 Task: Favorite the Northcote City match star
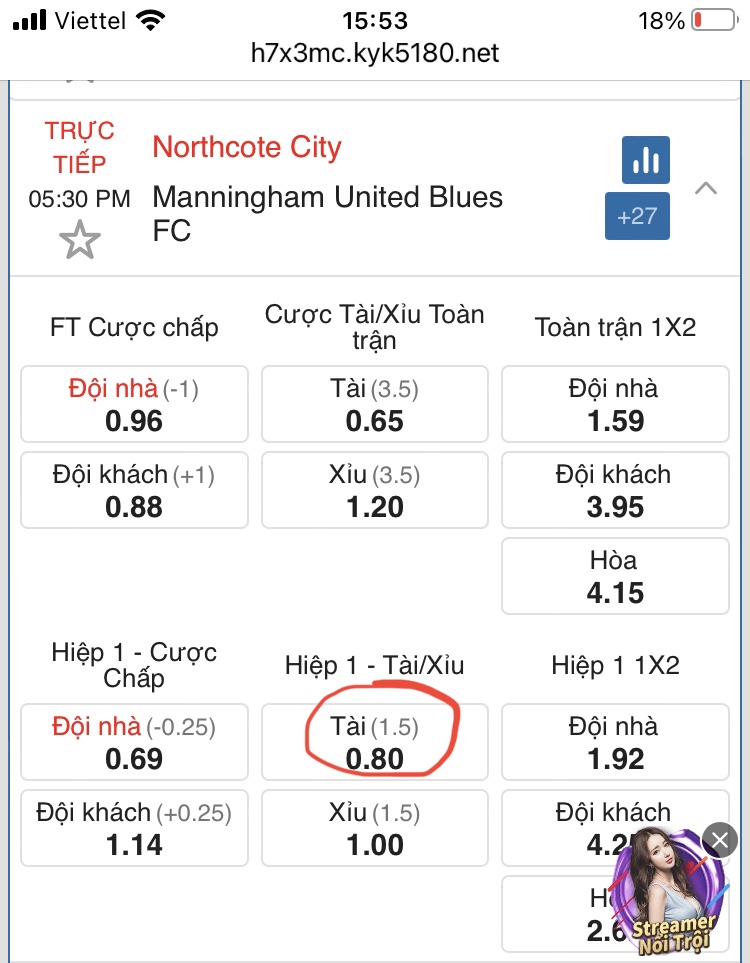pos(79,241)
